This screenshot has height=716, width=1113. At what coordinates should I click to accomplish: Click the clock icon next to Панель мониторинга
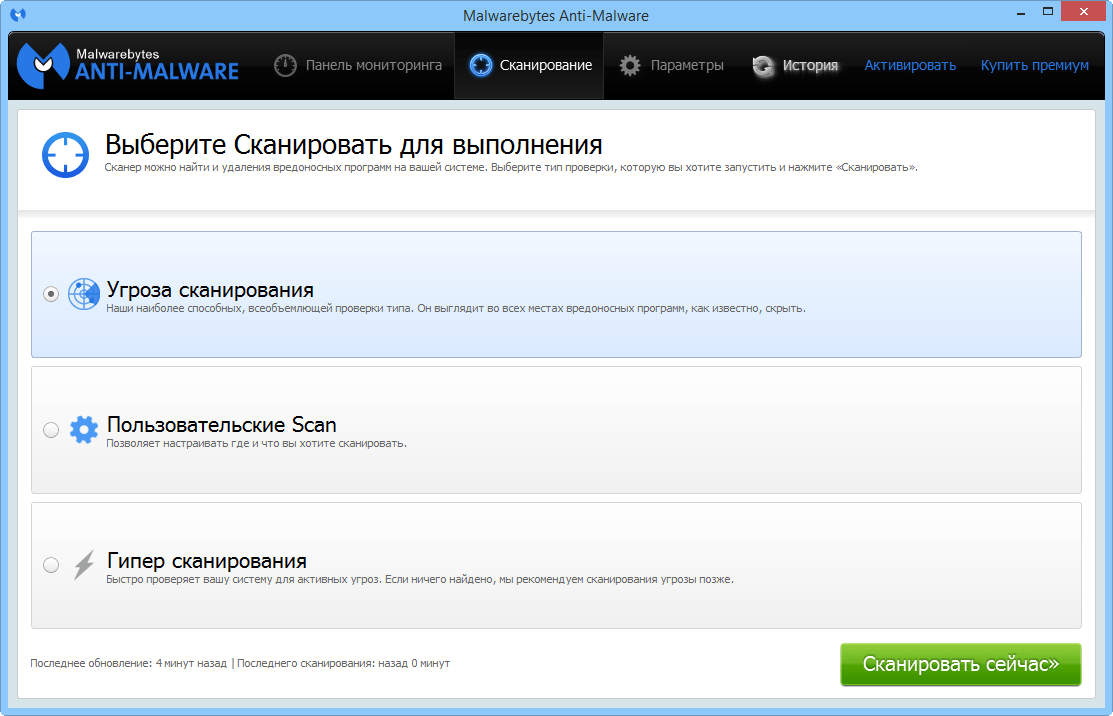click(285, 64)
